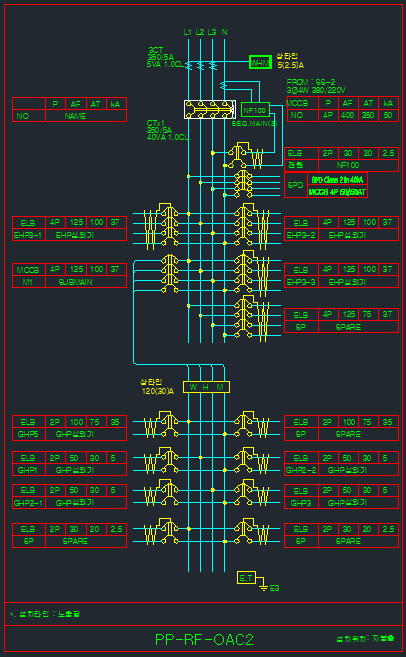The width and height of the screenshot is (406, 657).
Task: Click the installation type note at bottom left
Action: (x=45, y=614)
